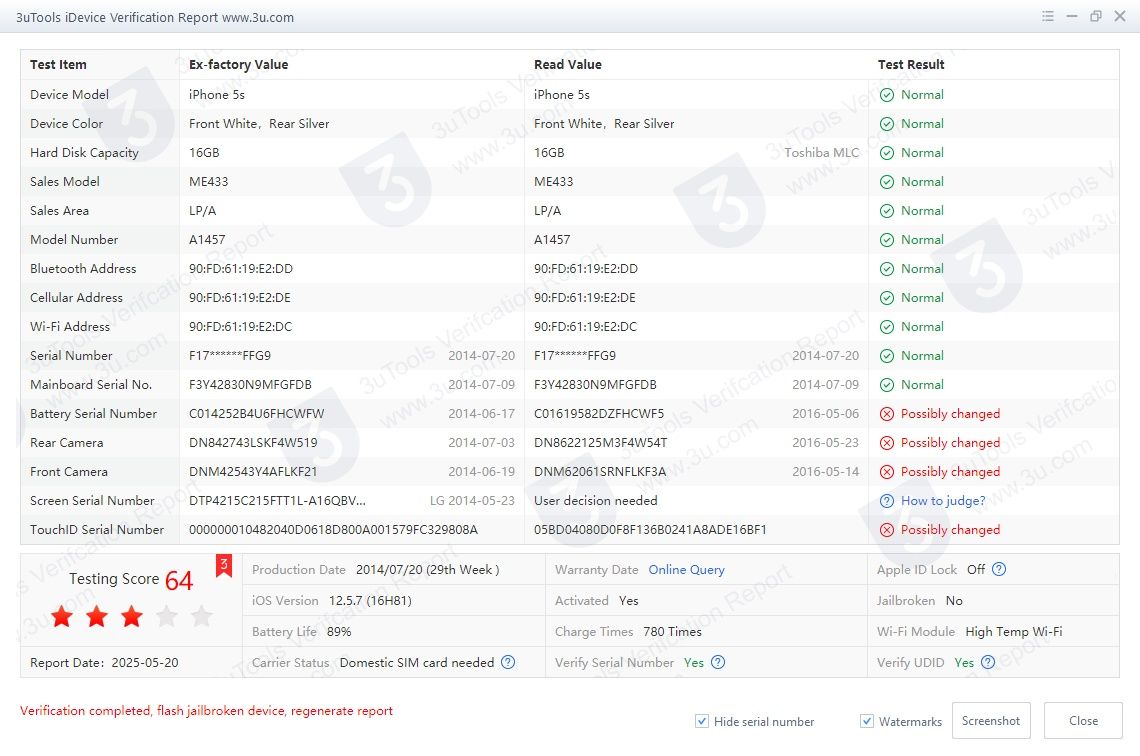Click the LG 2014-05-23 screen date
This screenshot has height=756, width=1140.
point(472,501)
